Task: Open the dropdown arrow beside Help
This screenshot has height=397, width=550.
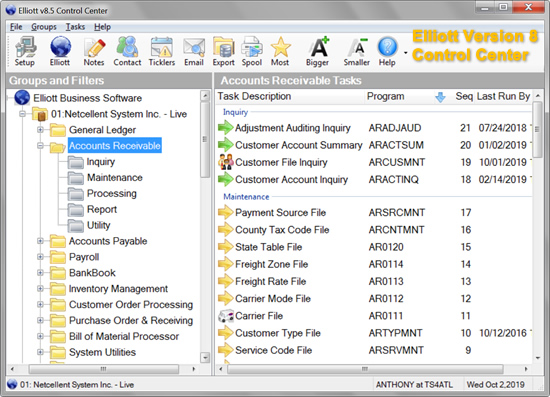Action: click(405, 53)
